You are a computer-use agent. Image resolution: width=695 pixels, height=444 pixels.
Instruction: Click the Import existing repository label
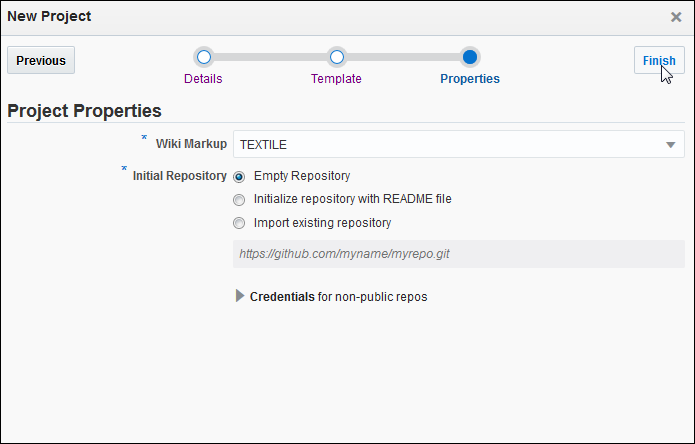(x=322, y=223)
